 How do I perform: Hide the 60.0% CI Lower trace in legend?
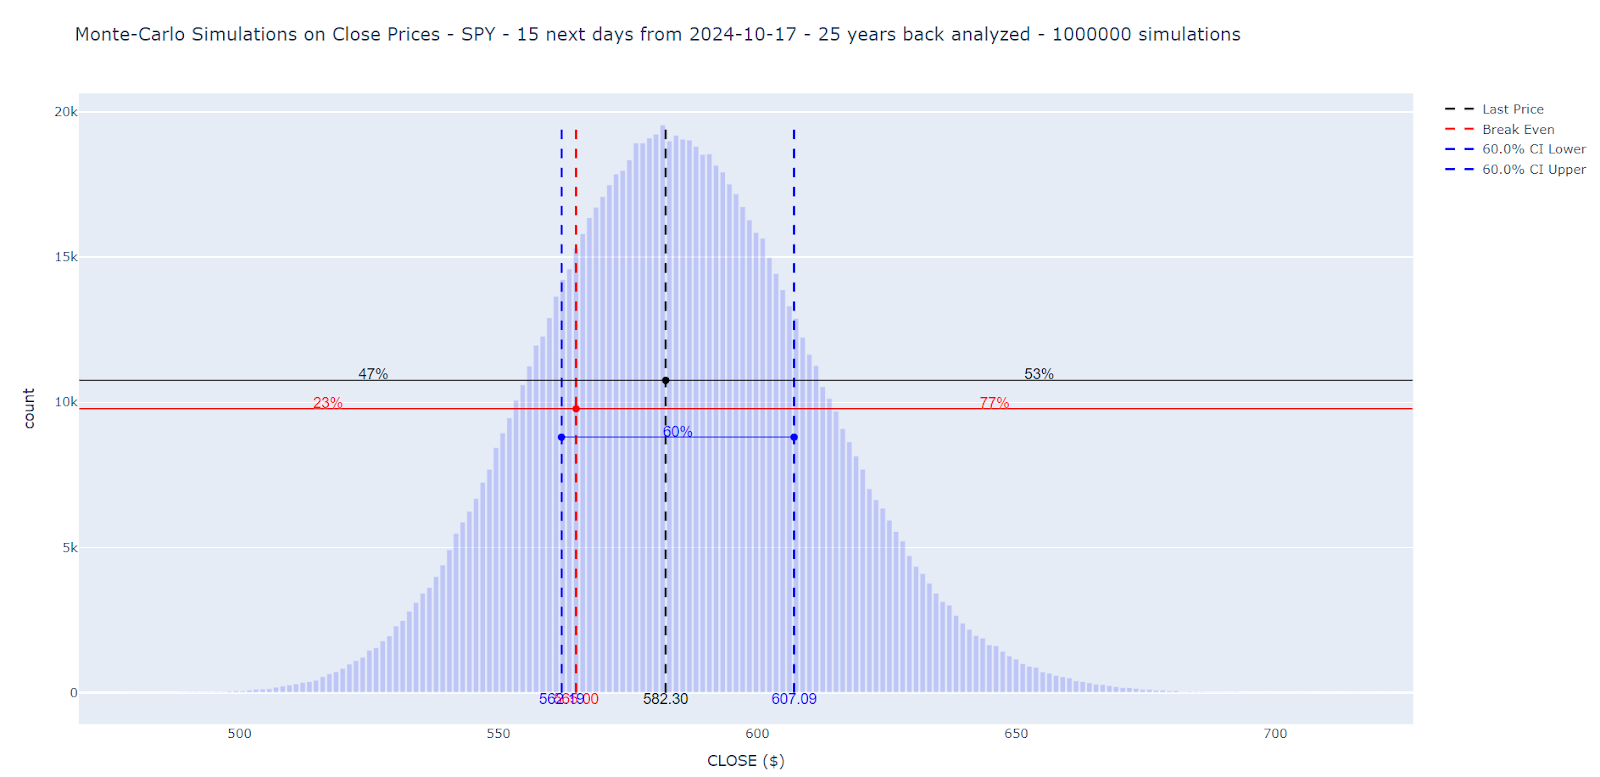(1515, 149)
